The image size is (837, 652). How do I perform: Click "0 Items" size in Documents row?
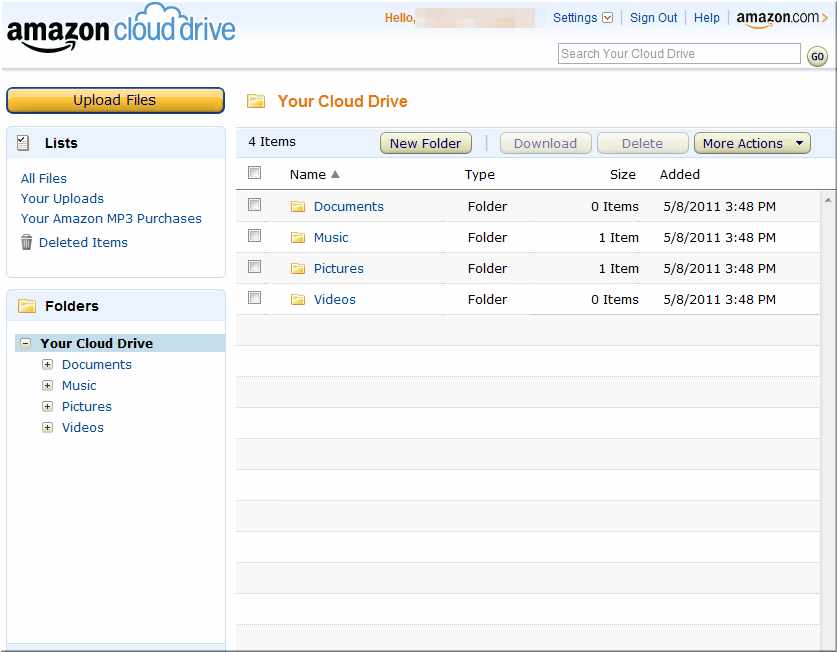click(614, 207)
